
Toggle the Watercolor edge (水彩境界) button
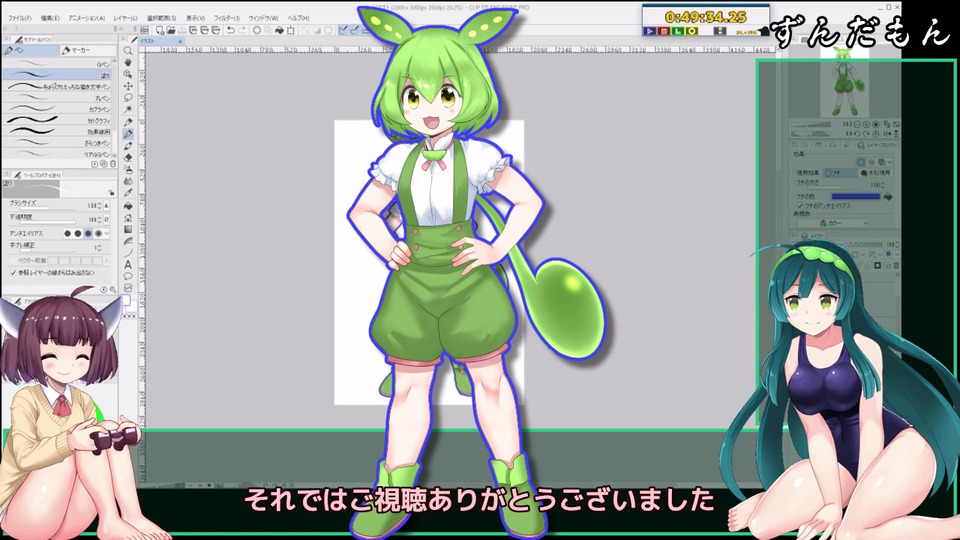(876, 173)
